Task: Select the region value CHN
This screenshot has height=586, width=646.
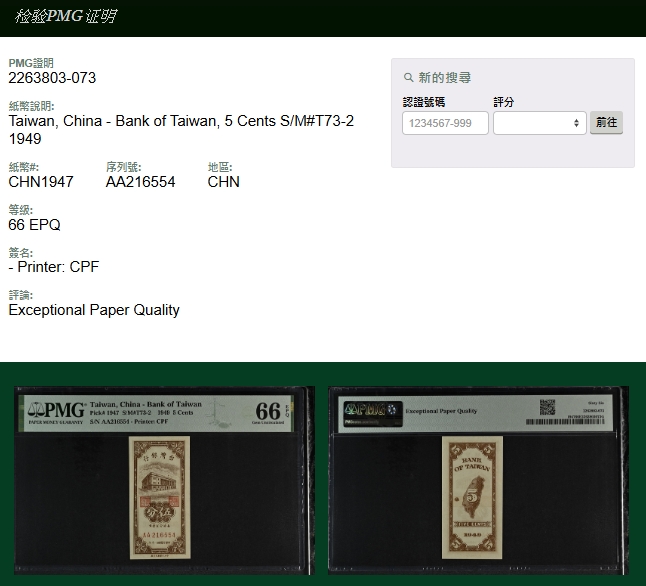Action: tap(224, 182)
